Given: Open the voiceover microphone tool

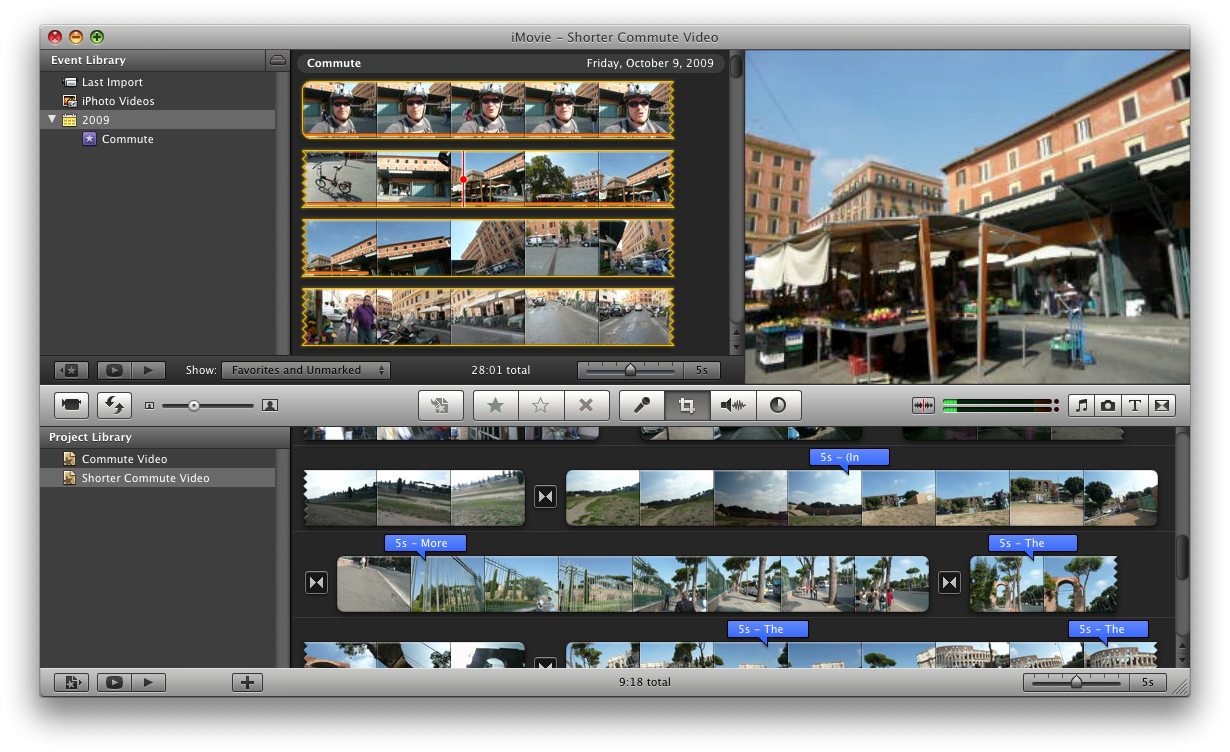Looking at the screenshot, I should [642, 405].
